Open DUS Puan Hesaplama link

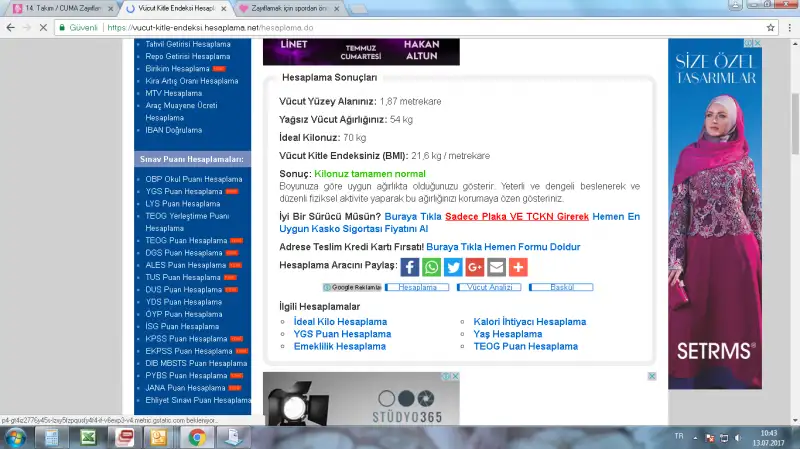[x=184, y=289]
